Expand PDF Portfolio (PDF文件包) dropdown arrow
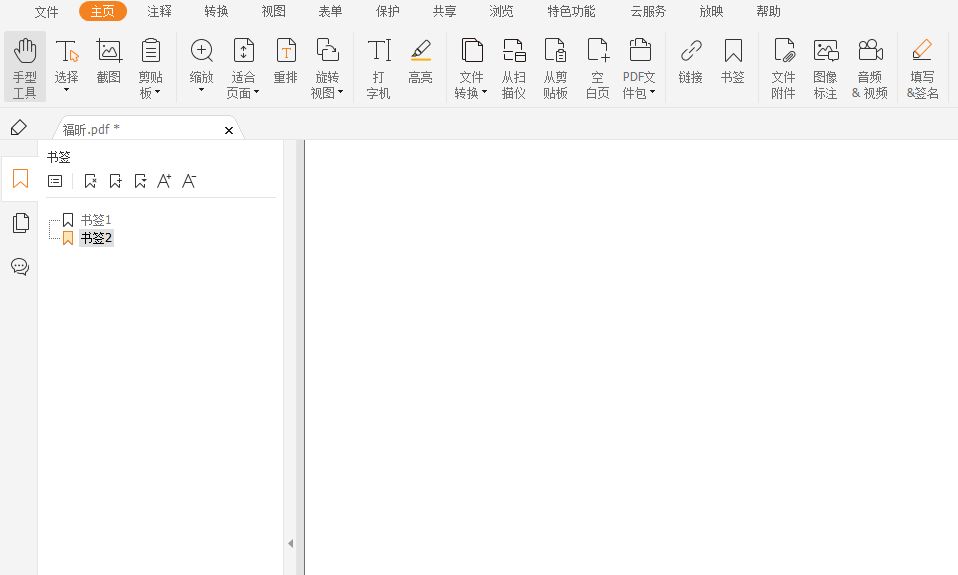This screenshot has height=575, width=958. (x=653, y=92)
